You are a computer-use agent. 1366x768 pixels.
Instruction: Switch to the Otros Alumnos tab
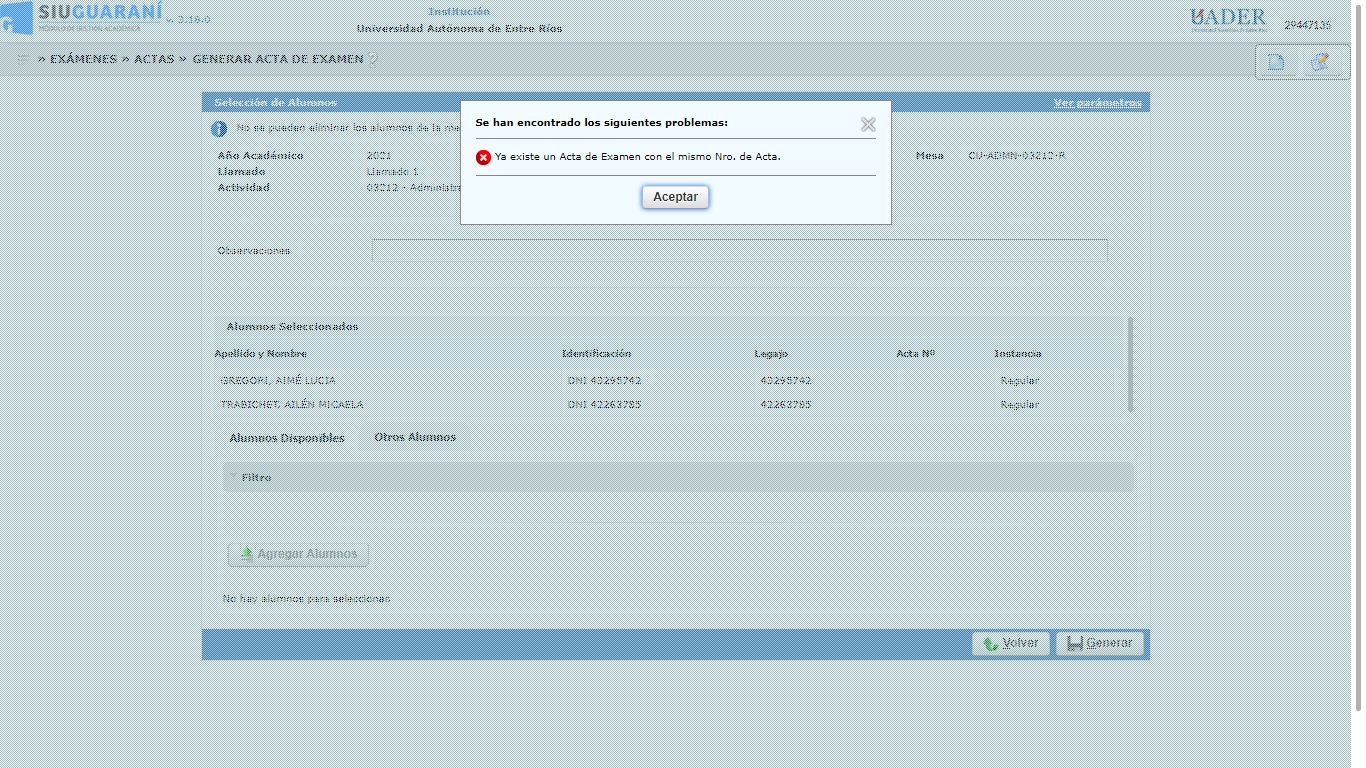pos(415,437)
